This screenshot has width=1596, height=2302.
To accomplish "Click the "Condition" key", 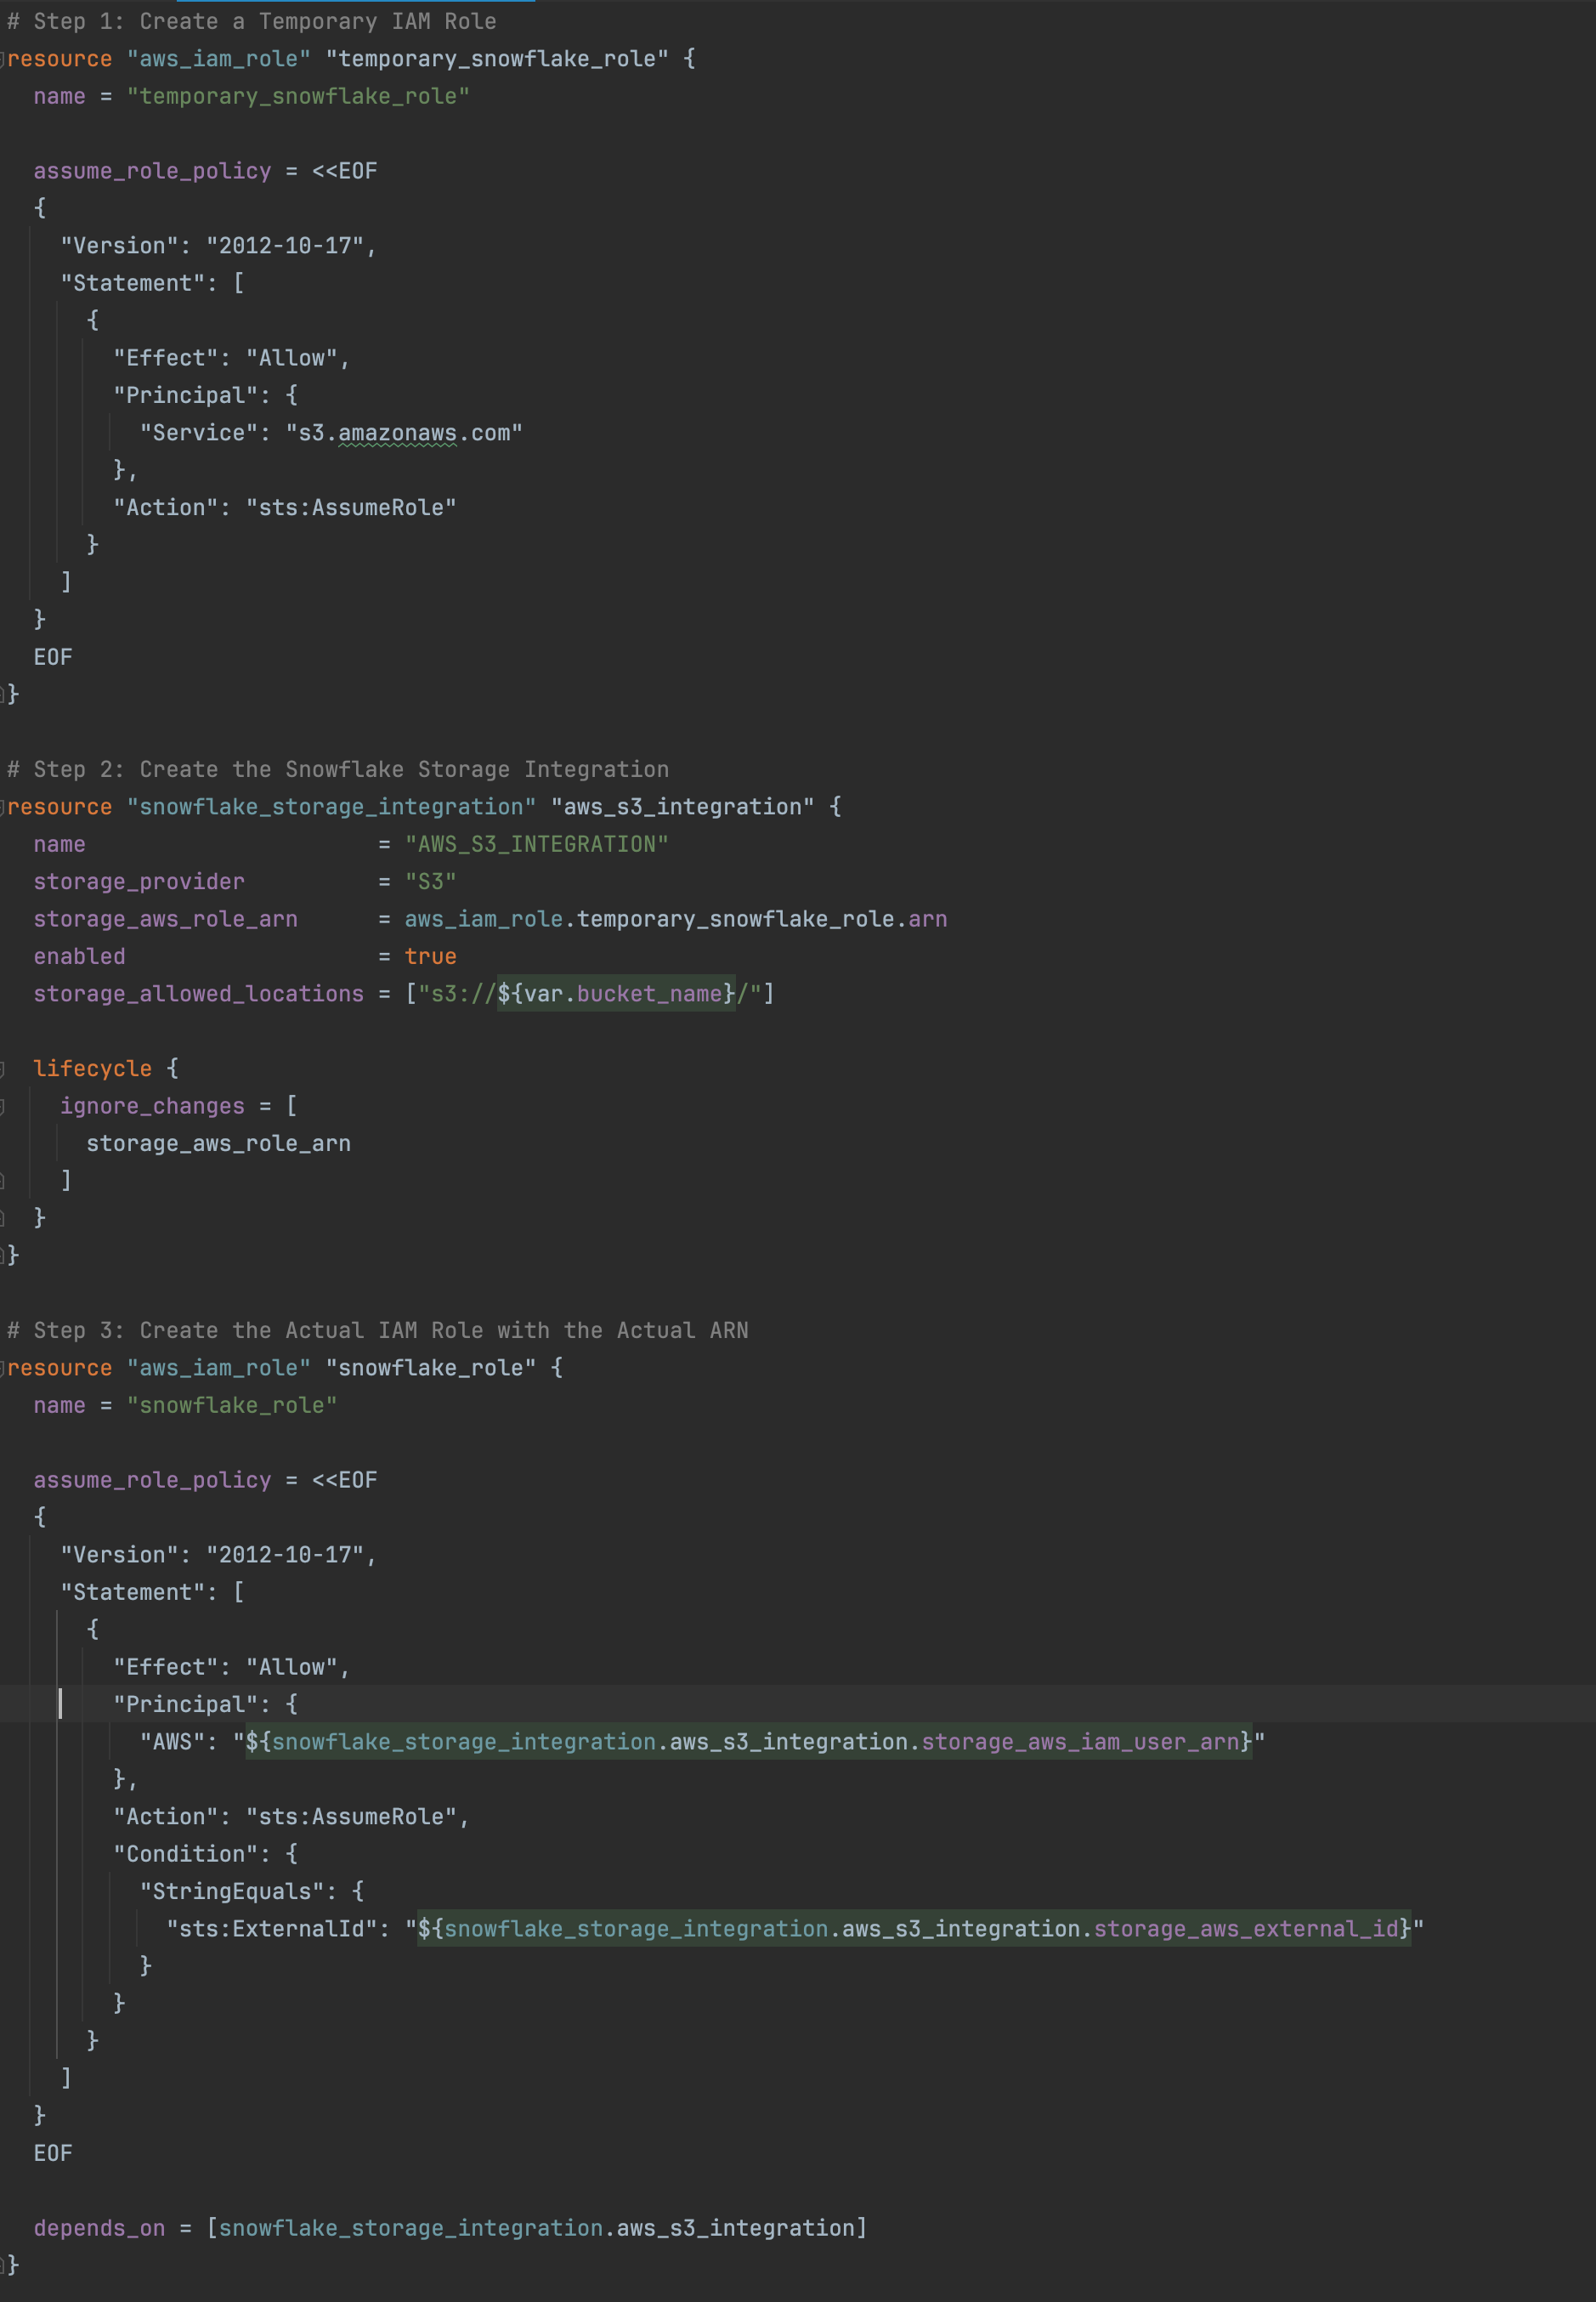I will (x=185, y=1853).
